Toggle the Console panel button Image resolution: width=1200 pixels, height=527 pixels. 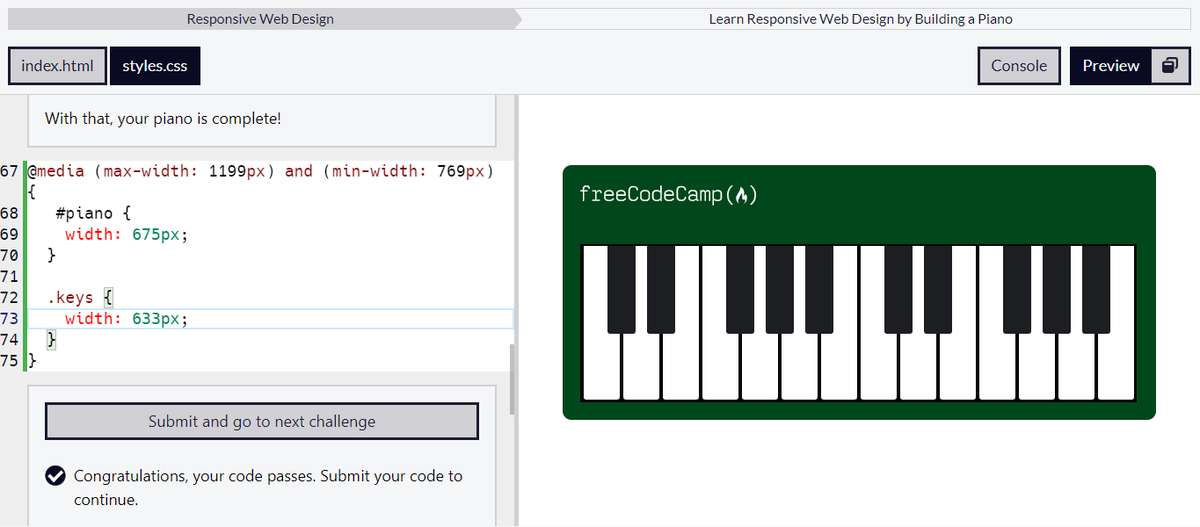1019,66
